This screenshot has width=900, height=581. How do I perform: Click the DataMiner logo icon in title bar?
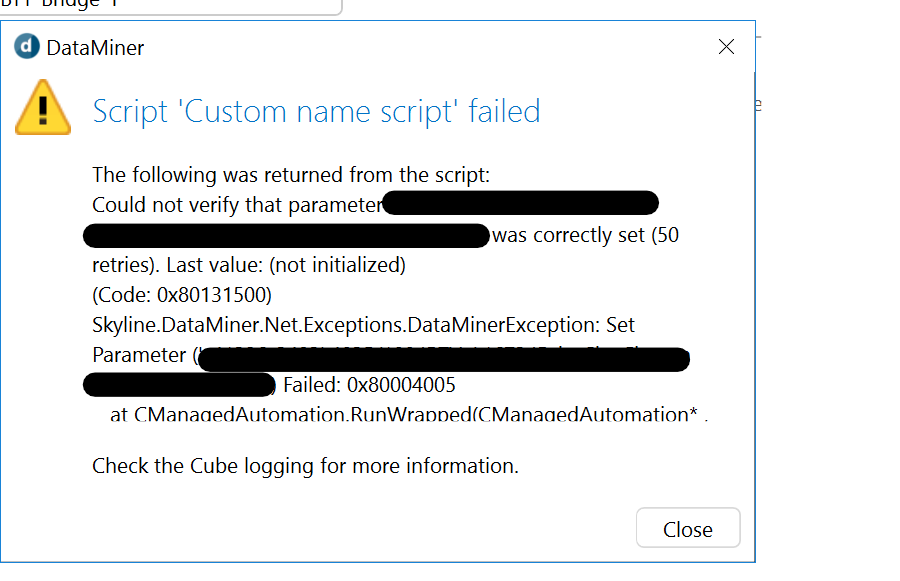27,47
